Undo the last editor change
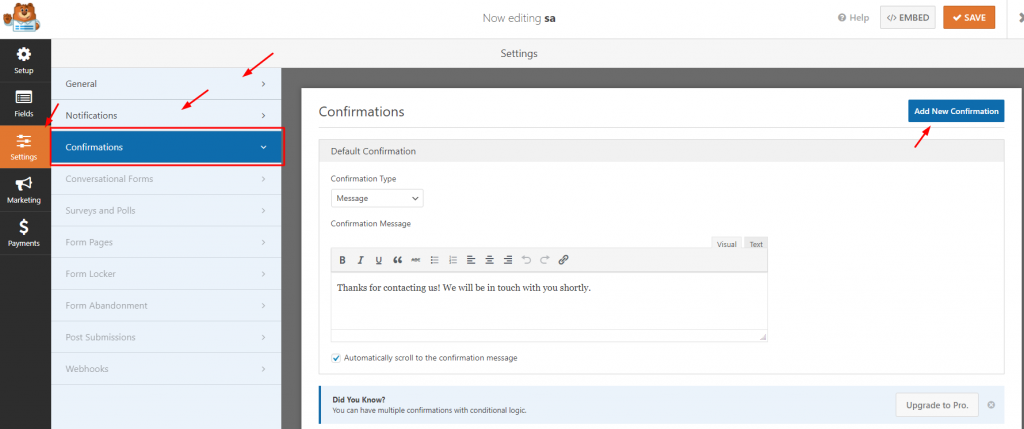The width and height of the screenshot is (1024, 429). (526, 260)
